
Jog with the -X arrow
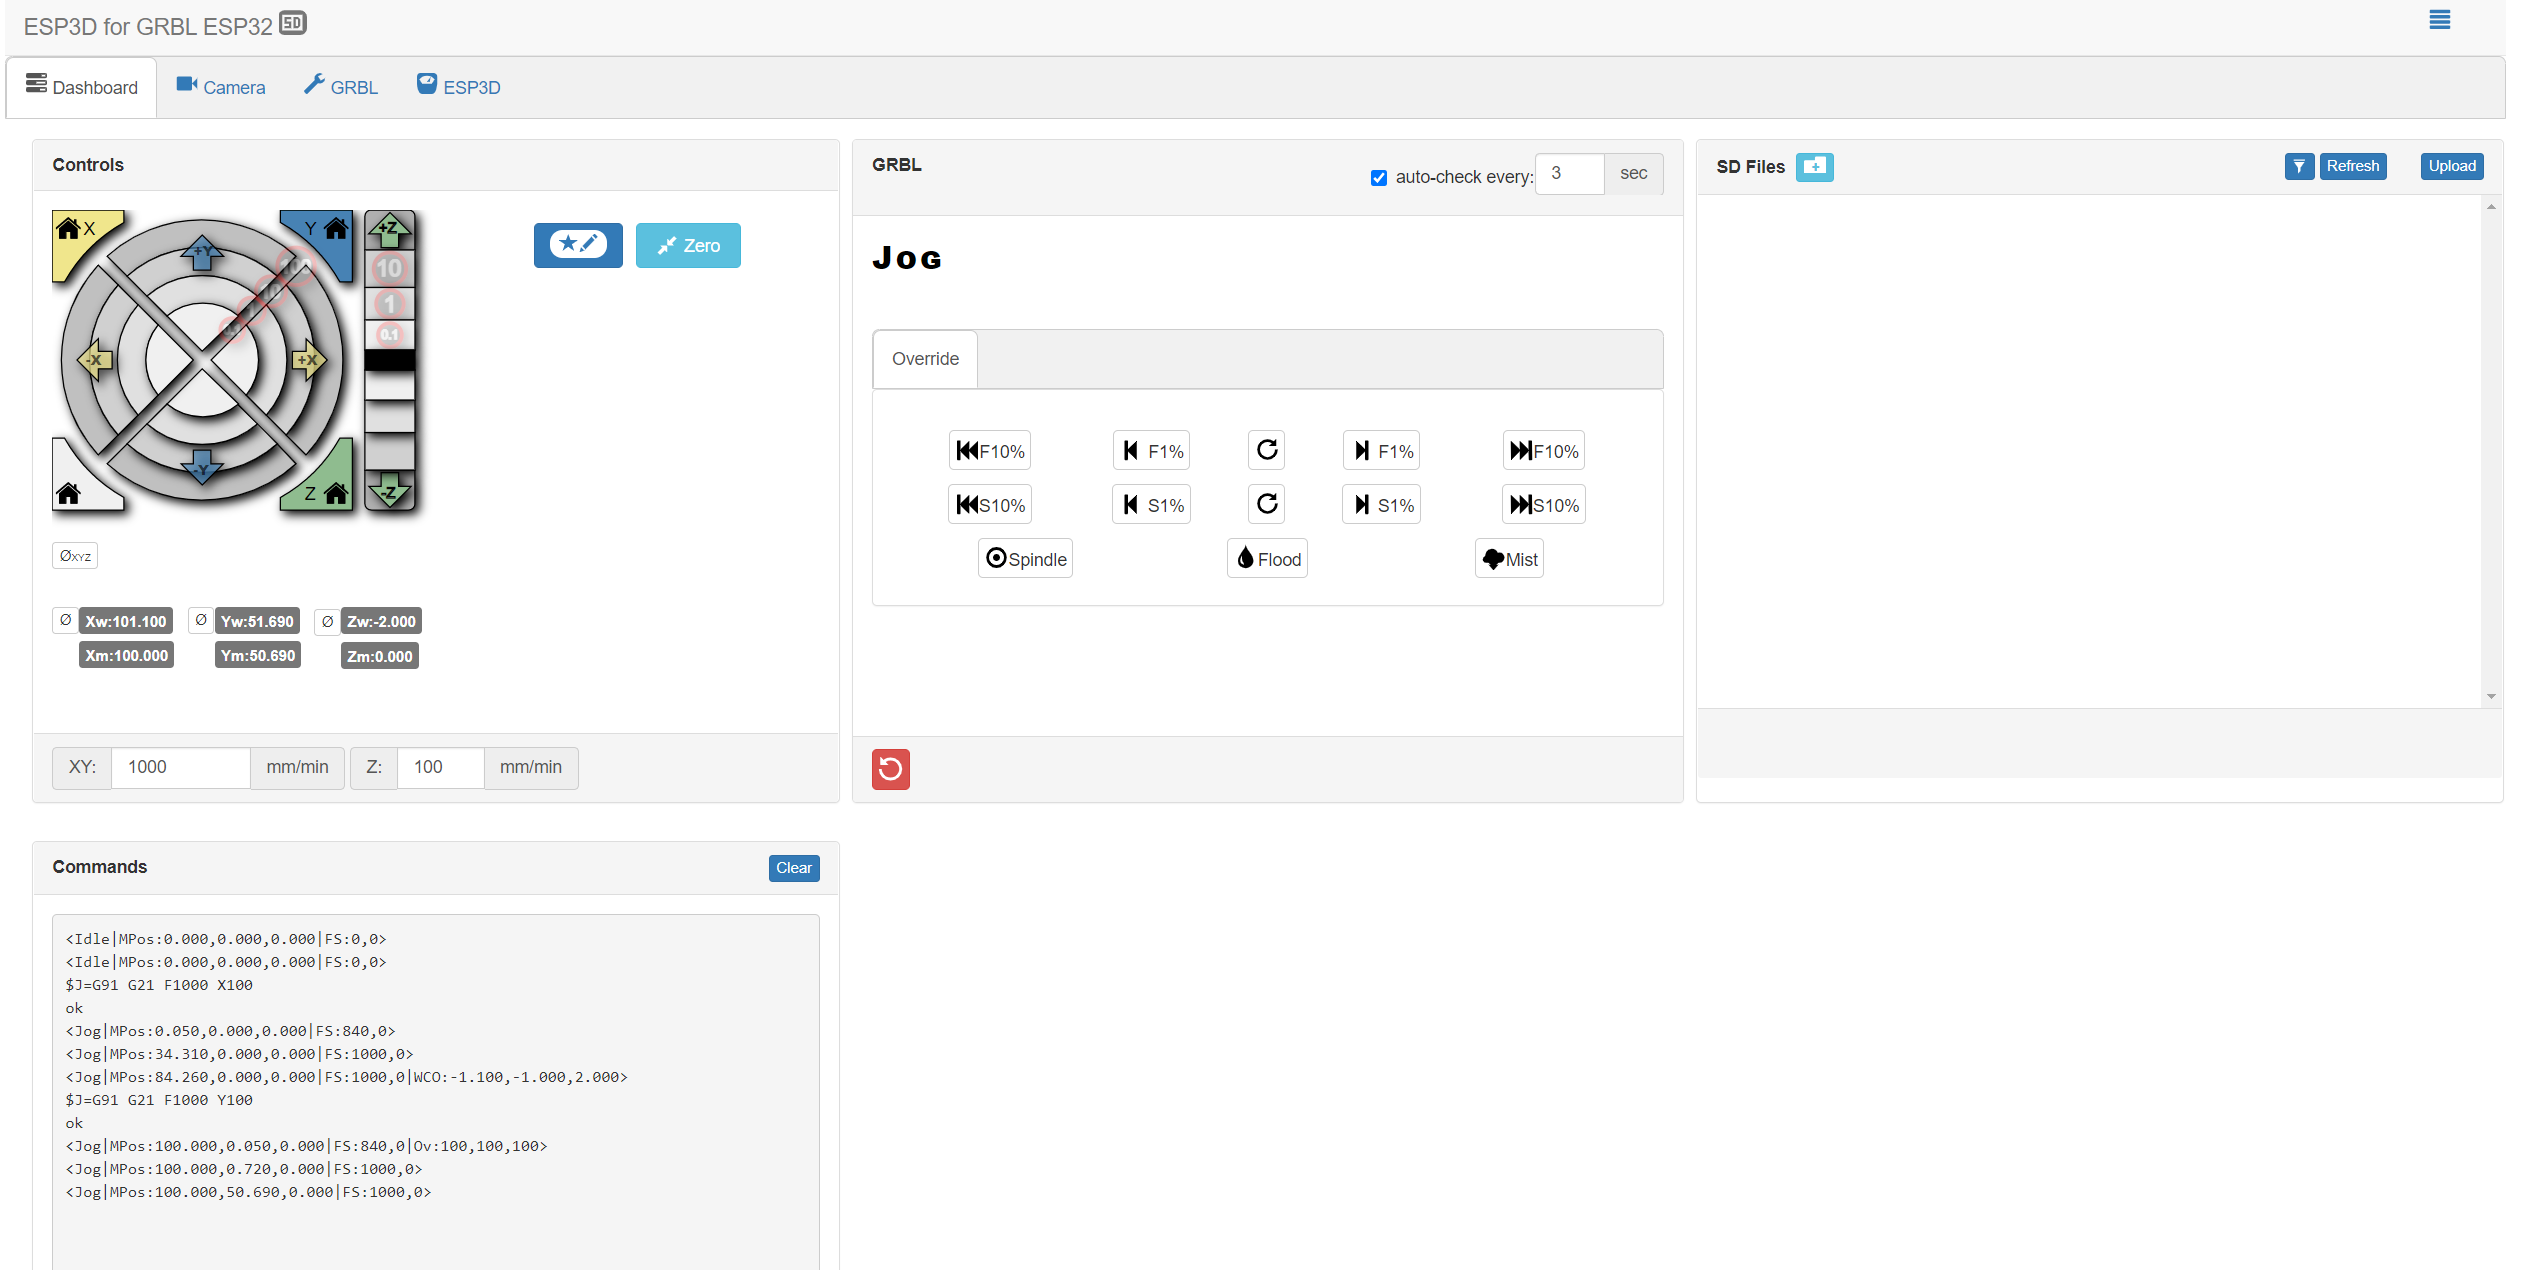pyautogui.click(x=95, y=360)
